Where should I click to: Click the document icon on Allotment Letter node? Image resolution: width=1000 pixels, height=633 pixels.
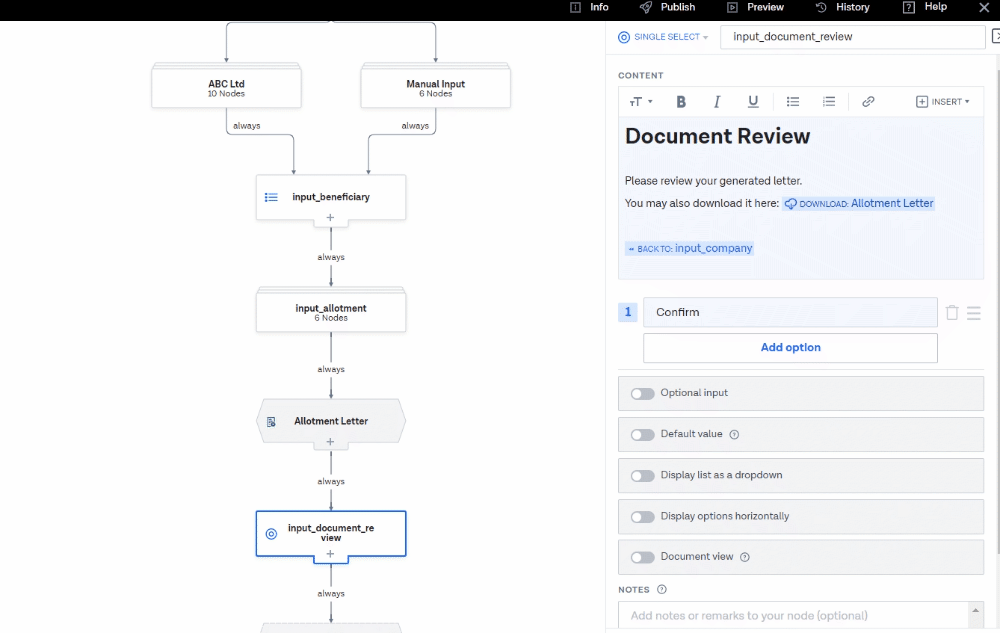point(271,422)
